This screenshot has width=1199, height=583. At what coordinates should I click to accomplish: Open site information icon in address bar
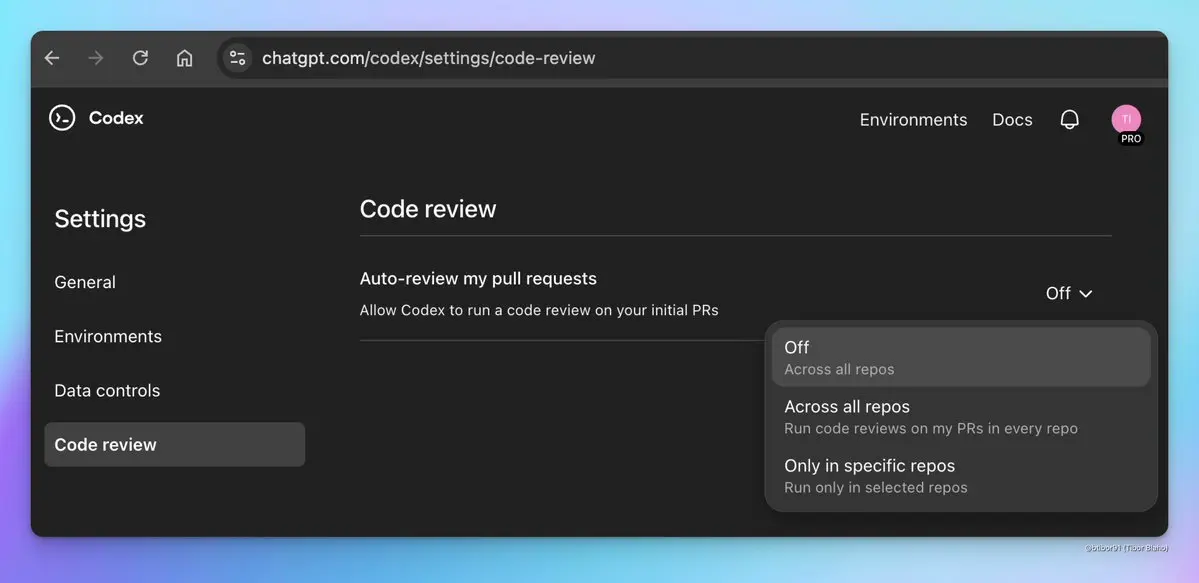click(237, 58)
